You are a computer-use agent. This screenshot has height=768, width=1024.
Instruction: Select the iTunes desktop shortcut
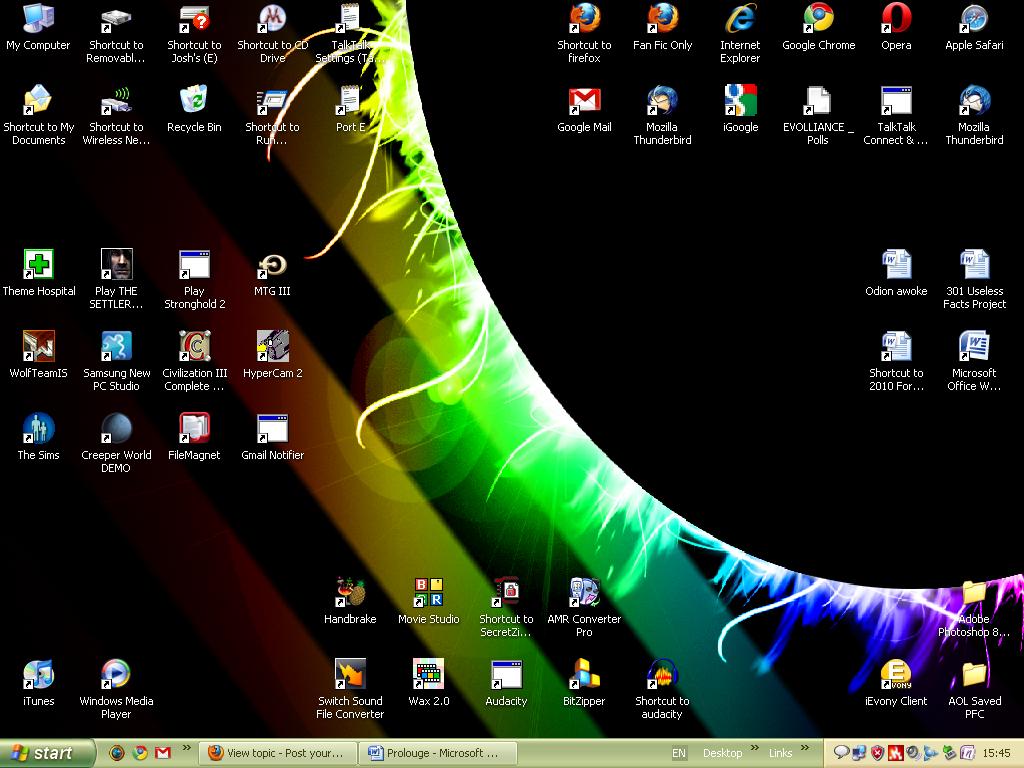(38, 675)
